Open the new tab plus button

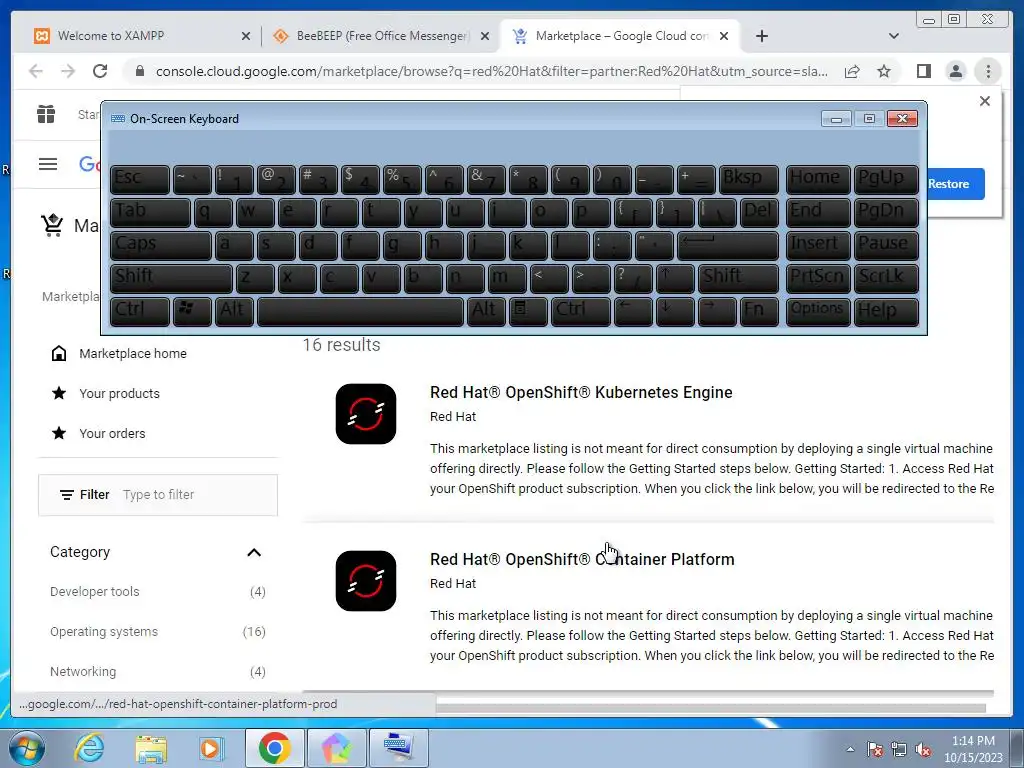[761, 36]
